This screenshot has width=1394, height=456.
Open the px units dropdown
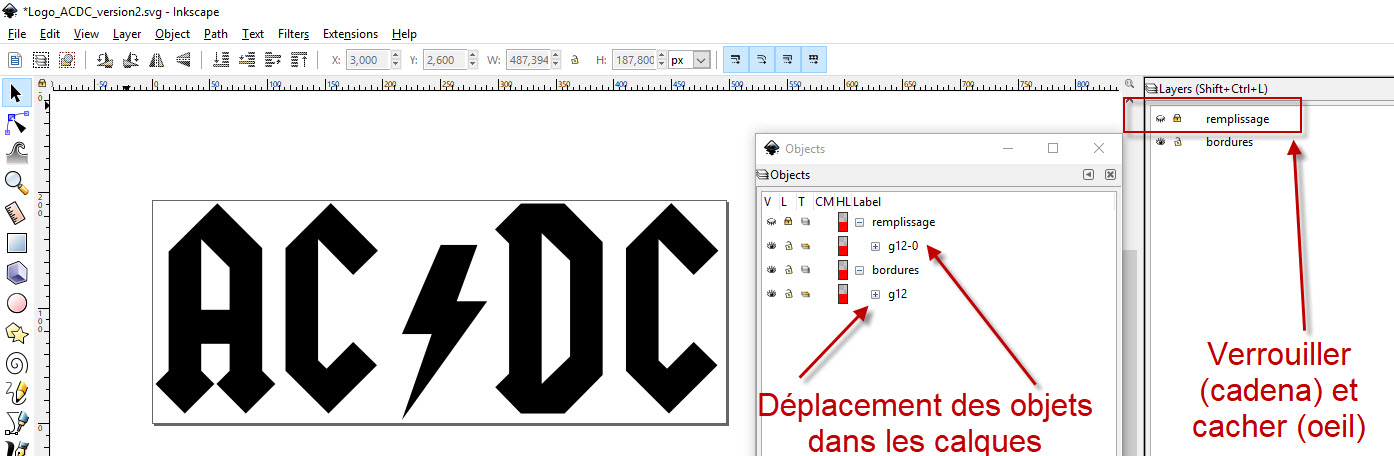701,60
